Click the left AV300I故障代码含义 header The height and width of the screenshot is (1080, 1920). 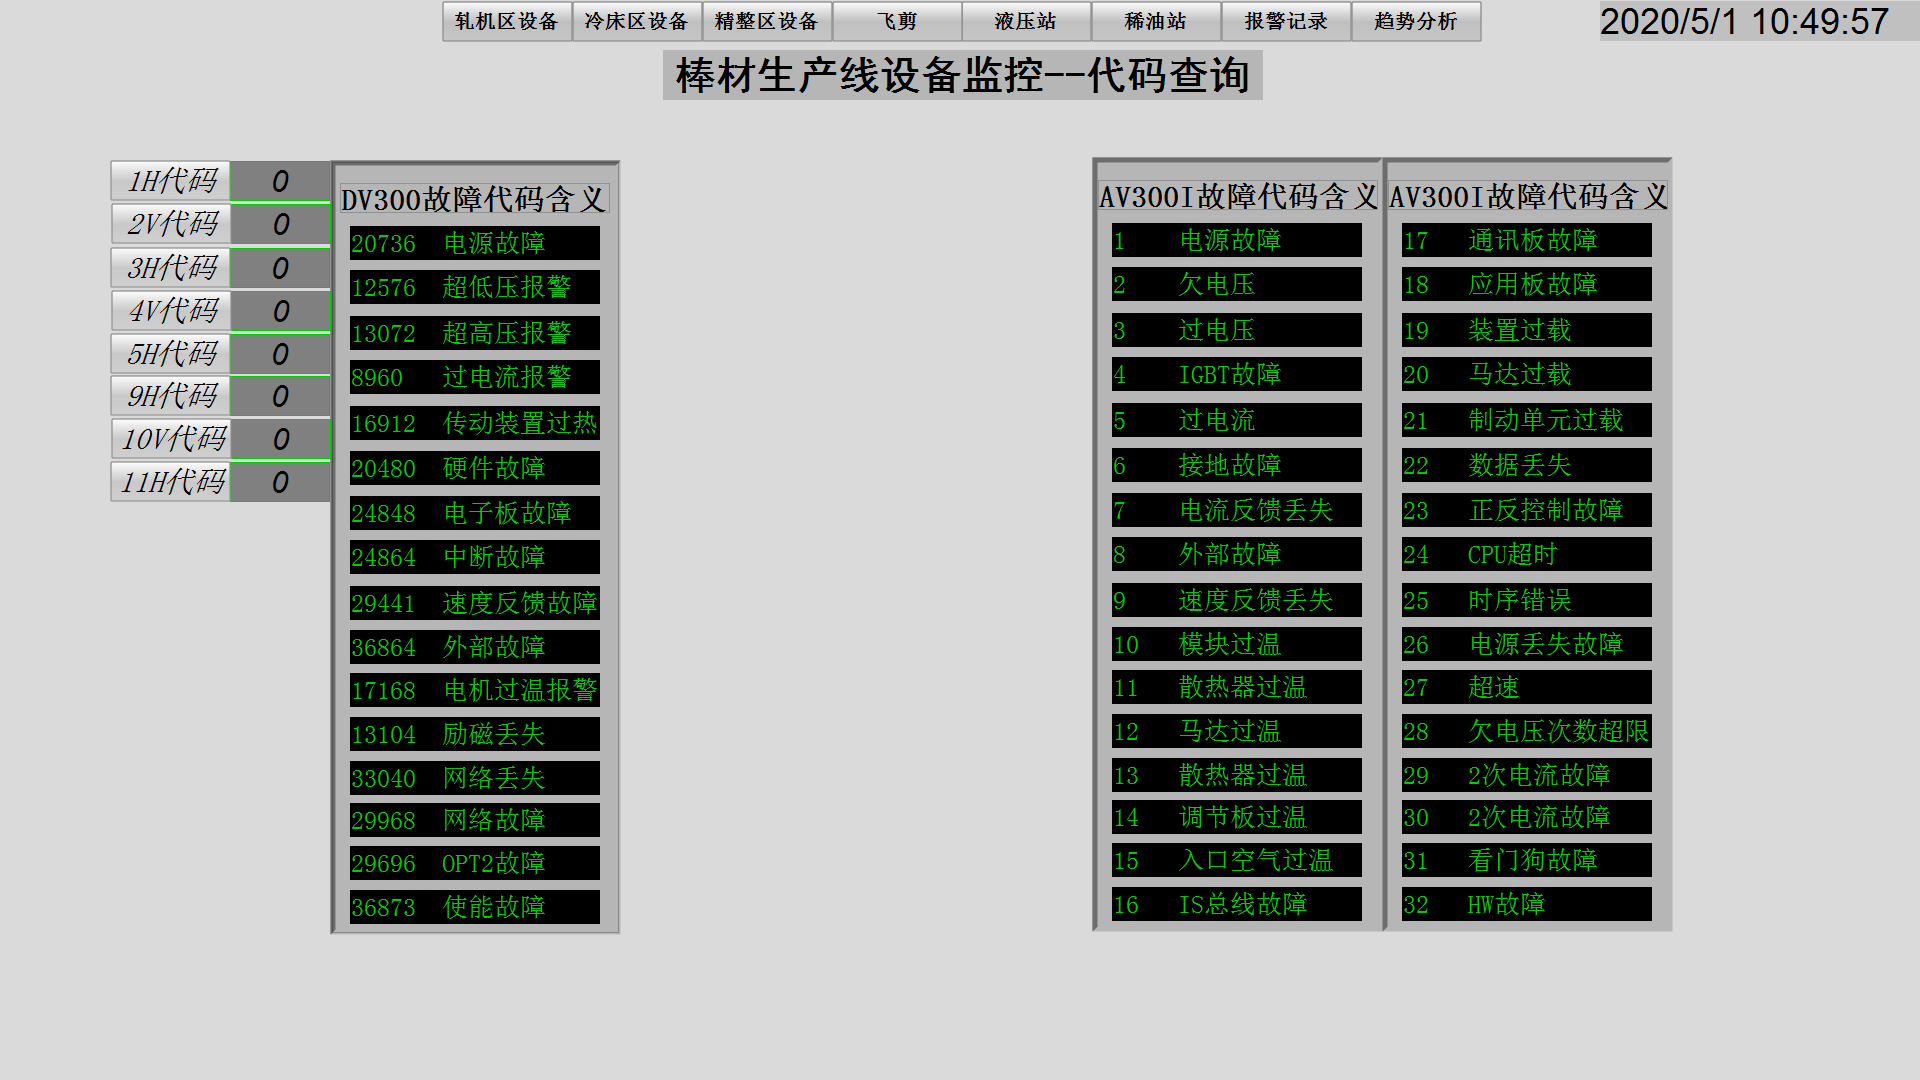point(1236,197)
